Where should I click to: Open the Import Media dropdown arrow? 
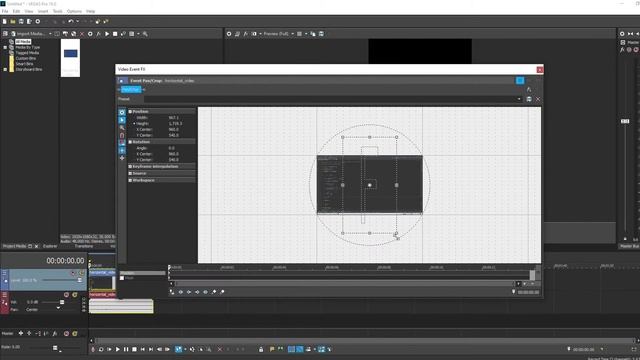pyautogui.click(x=50, y=34)
